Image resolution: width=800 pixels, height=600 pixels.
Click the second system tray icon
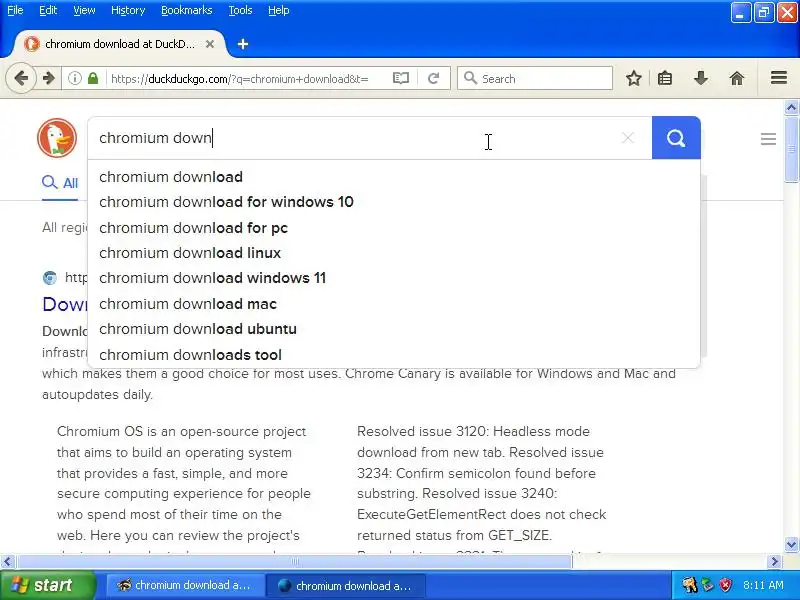pyautogui.click(x=708, y=585)
